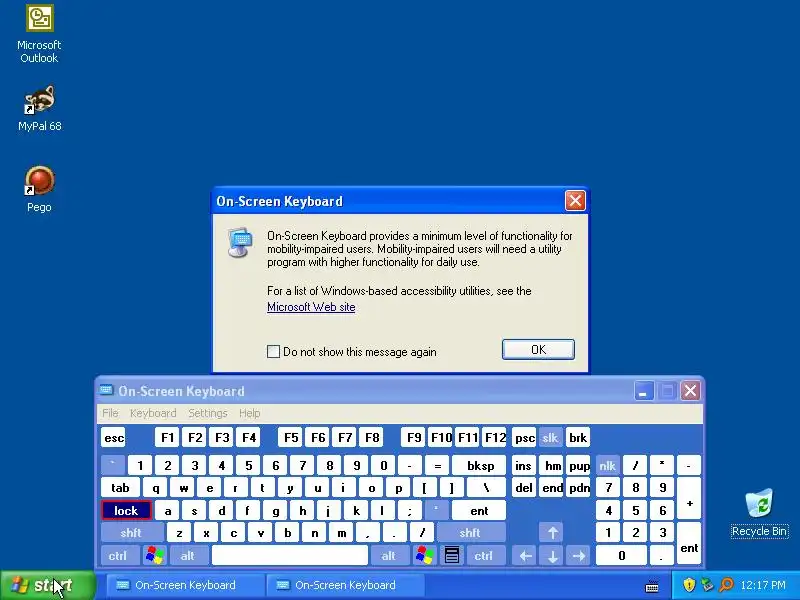
Task: Check Do not show this message again
Action: 273,352
